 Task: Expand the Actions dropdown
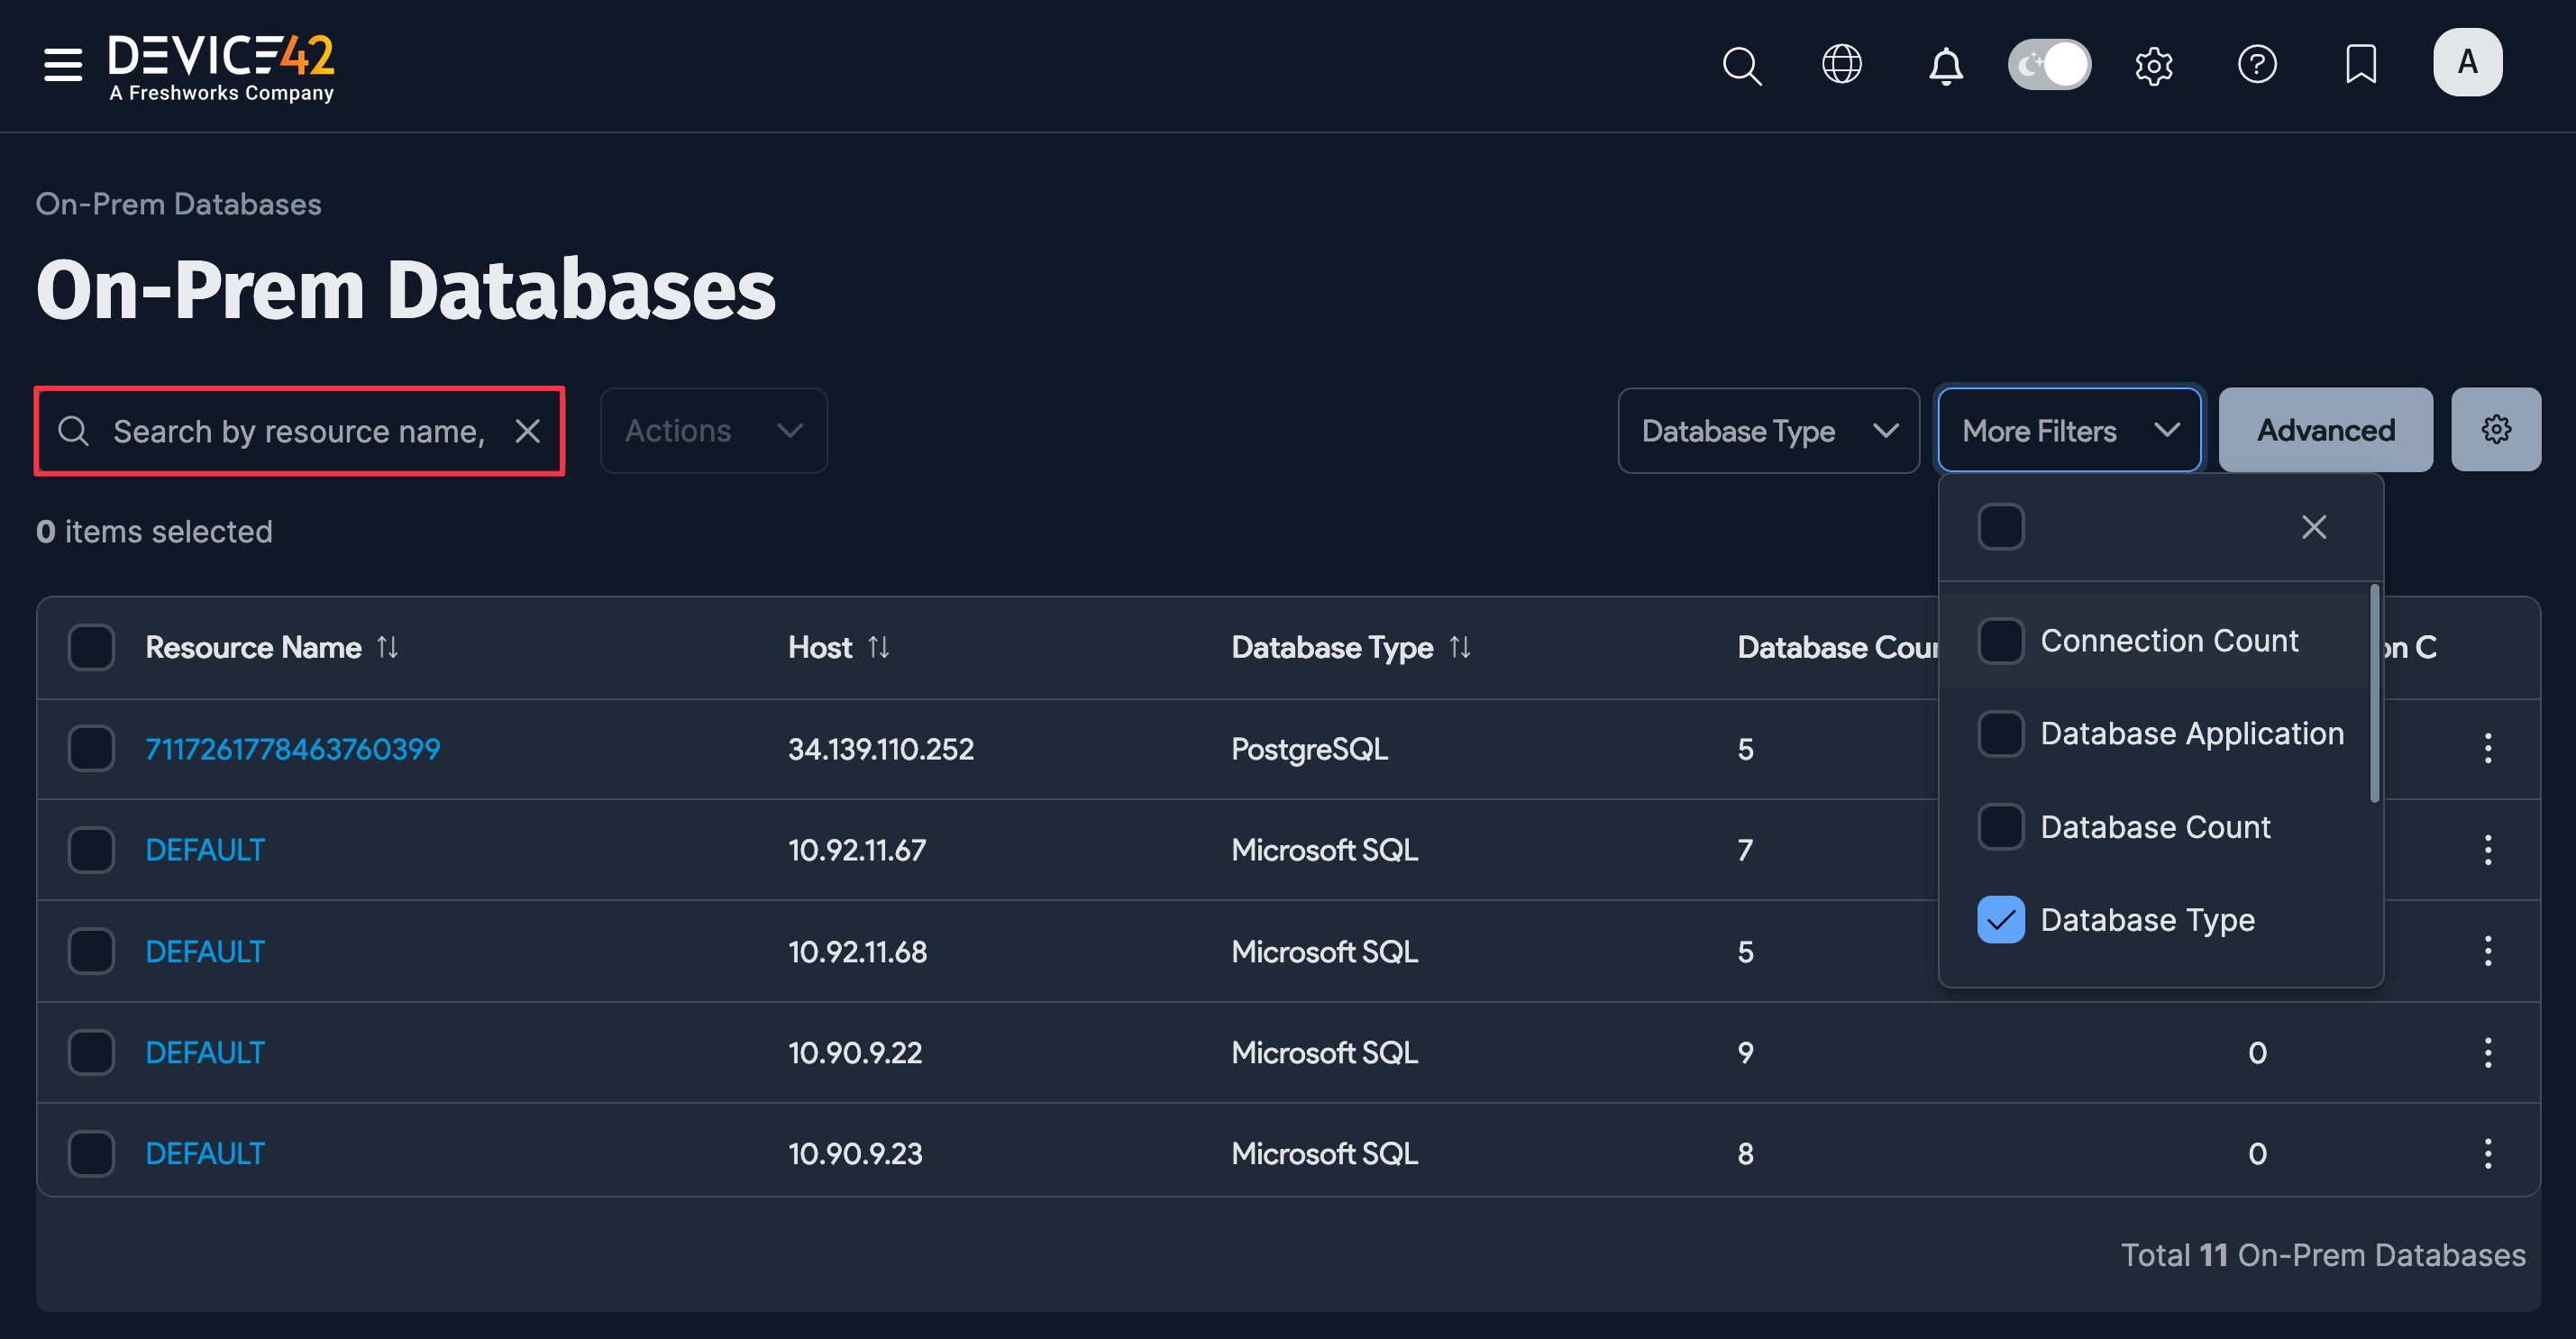tap(713, 430)
